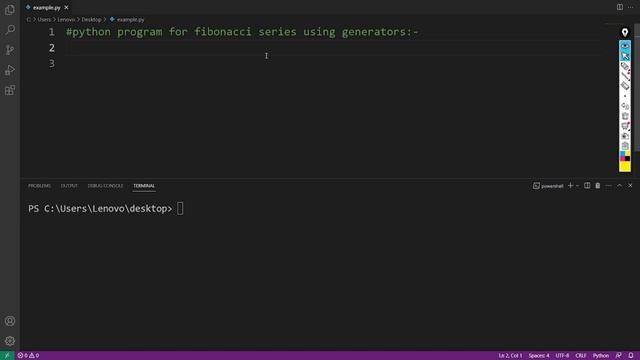Open the Explorer view in the activity bar
This screenshot has width=640, height=360.
10,10
